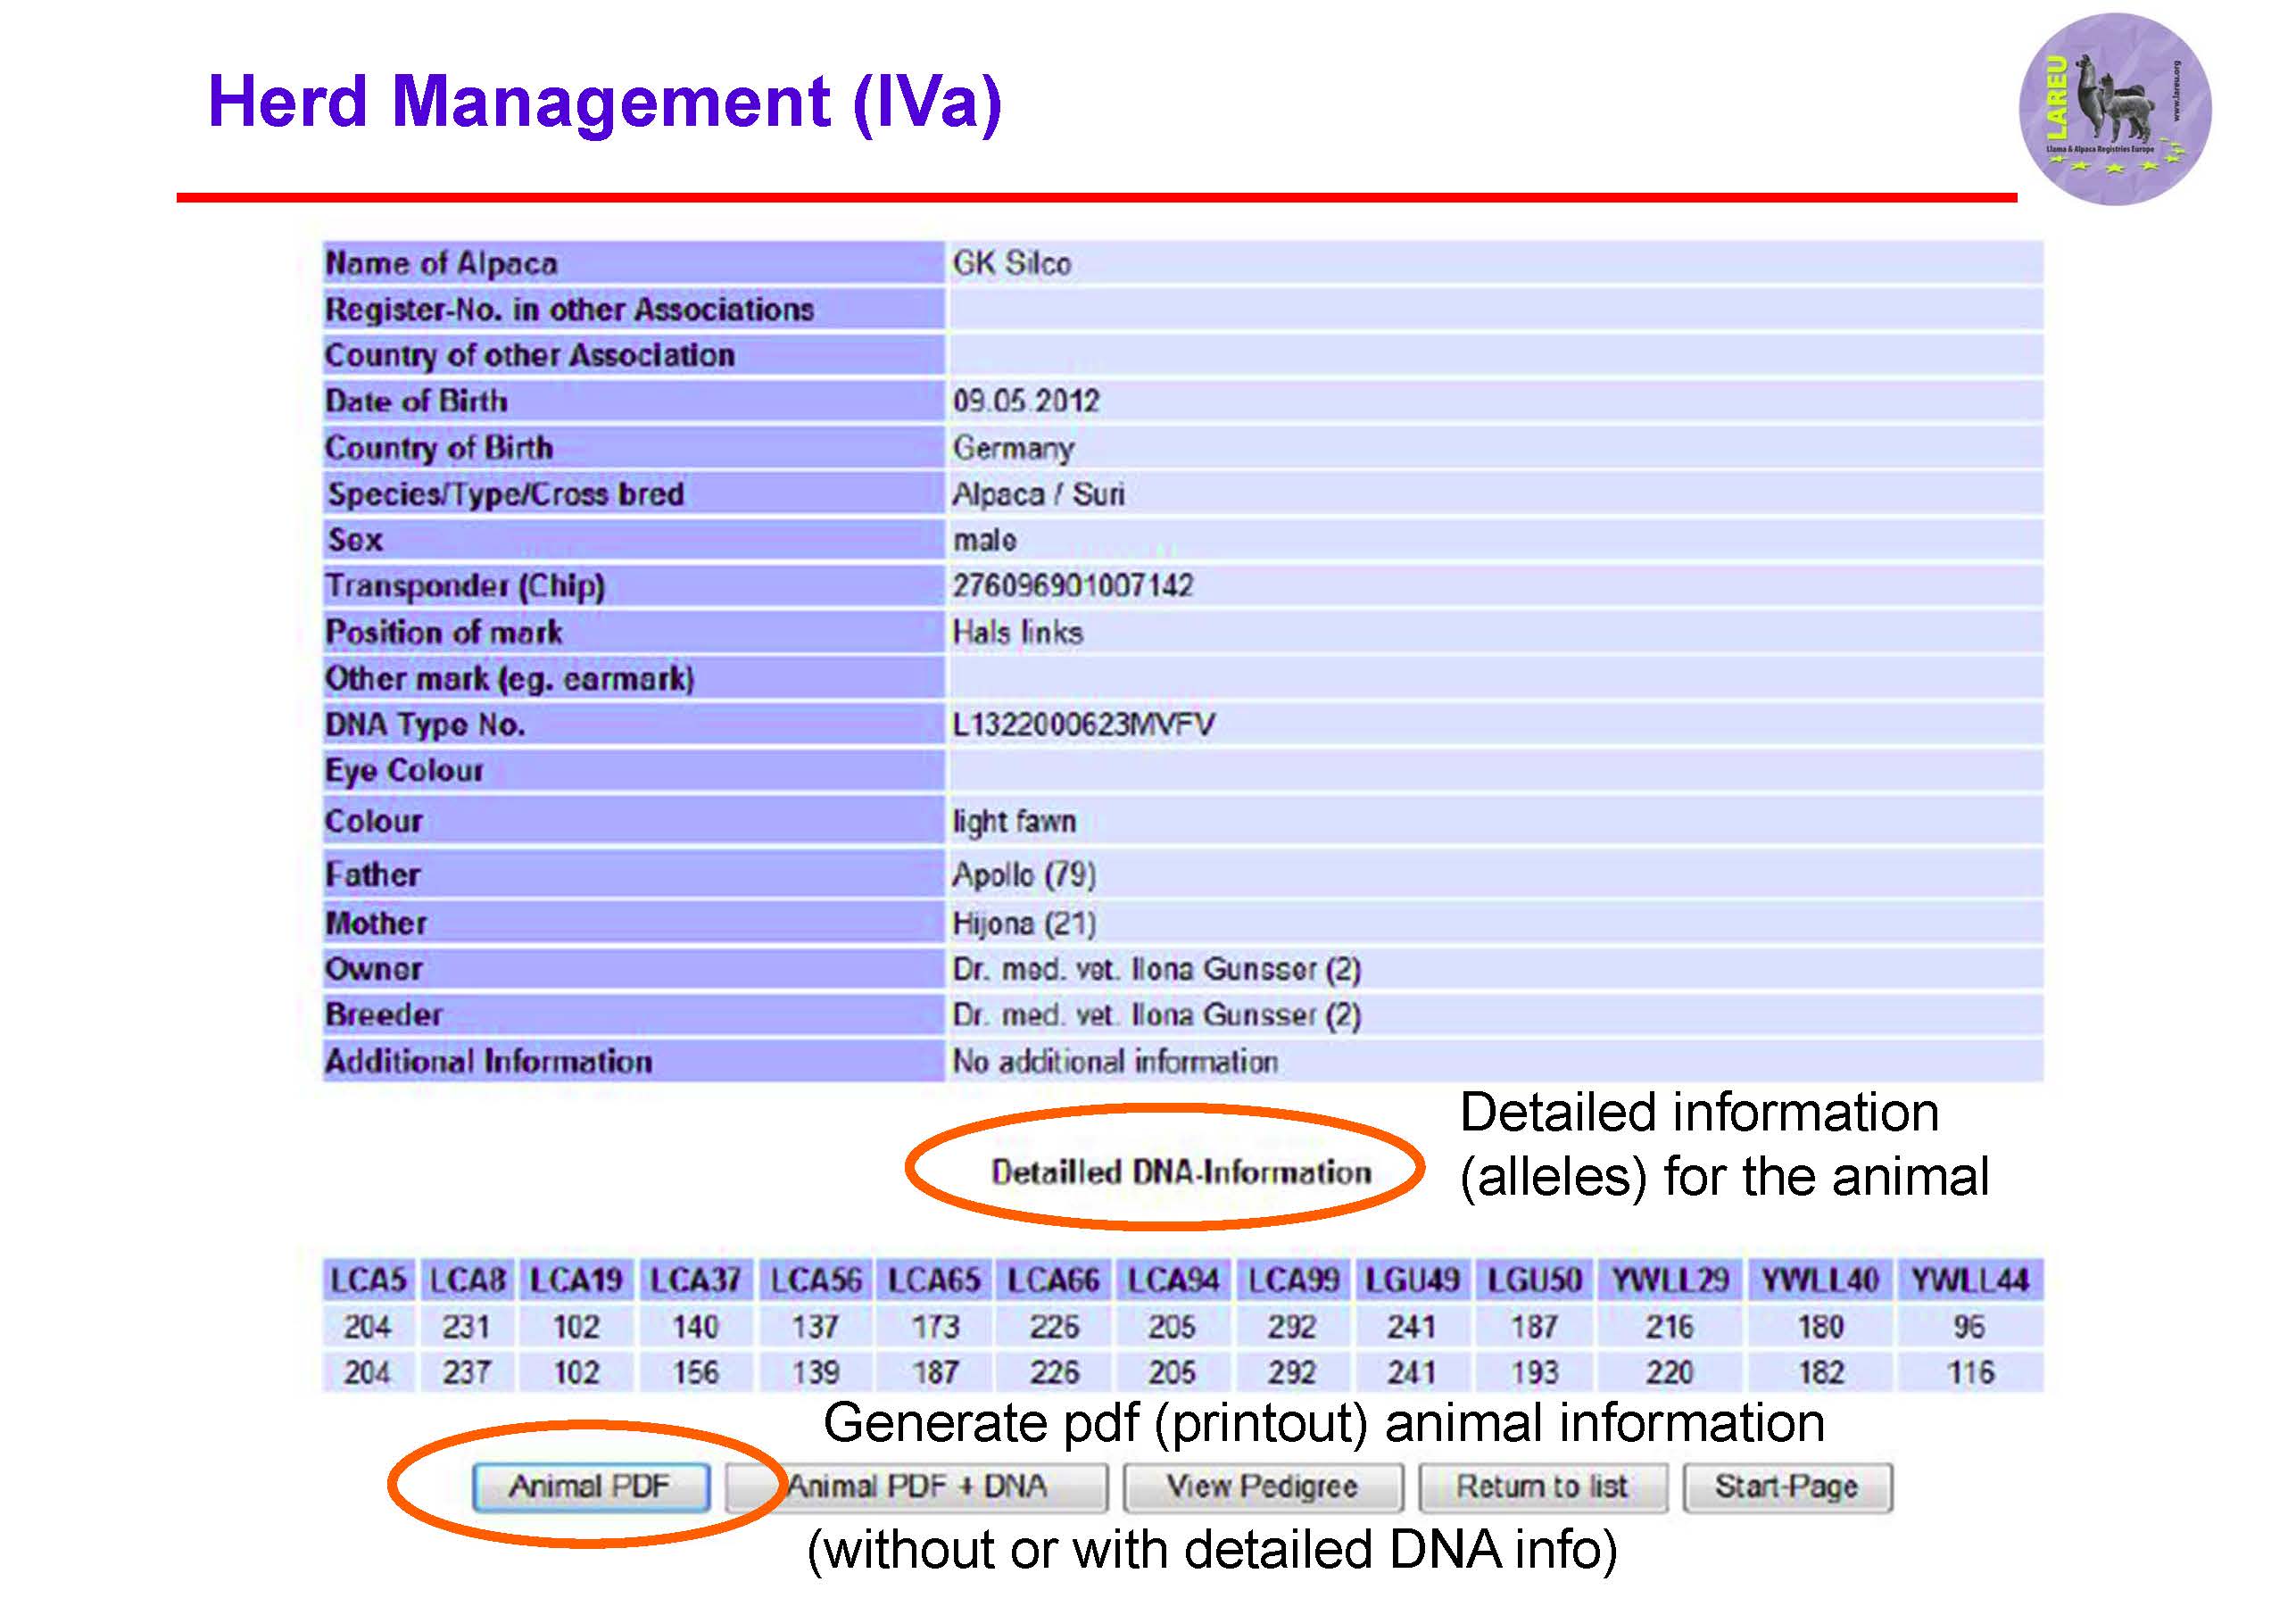Viewport: 2296px width, 1623px height.
Task: Go back via Return to list
Action: pyautogui.click(x=1543, y=1487)
